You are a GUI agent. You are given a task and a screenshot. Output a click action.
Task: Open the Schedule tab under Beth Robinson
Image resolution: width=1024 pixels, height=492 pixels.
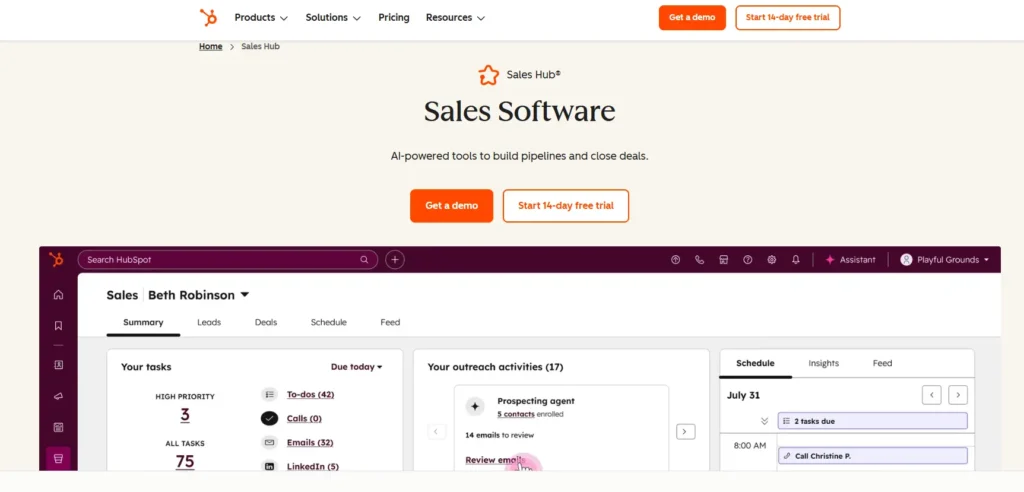pos(328,322)
